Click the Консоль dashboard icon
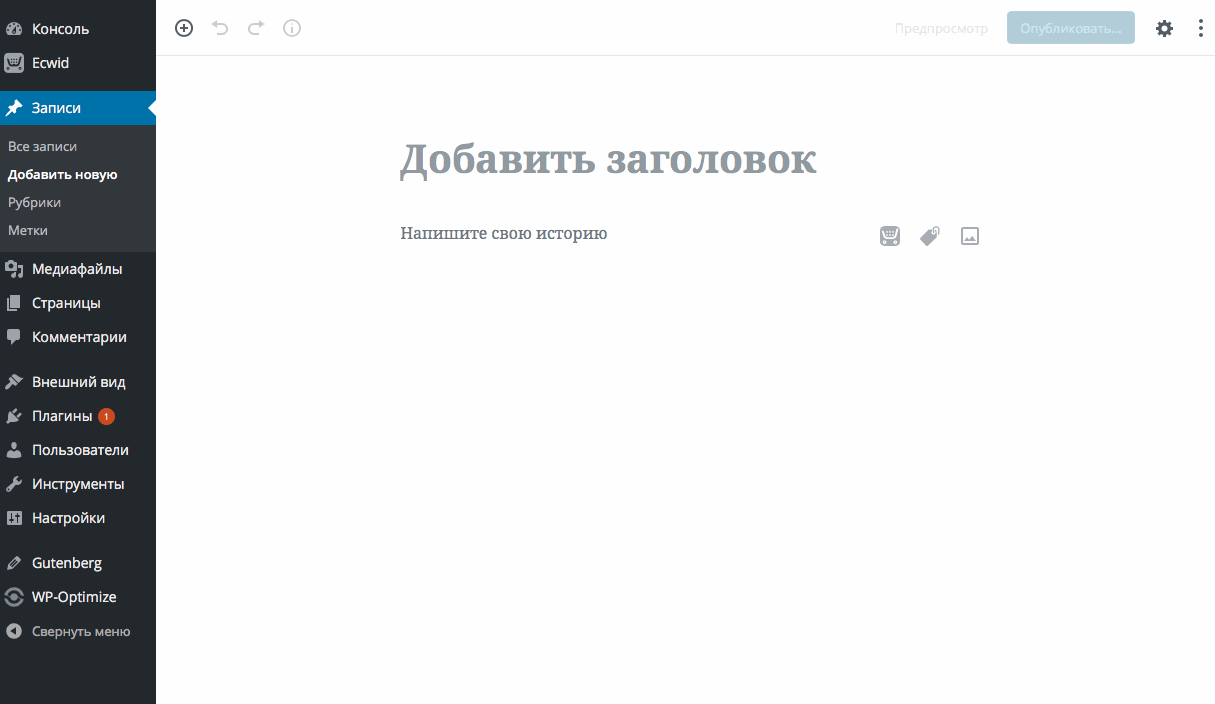This screenshot has height=704, width=1215. (14, 29)
